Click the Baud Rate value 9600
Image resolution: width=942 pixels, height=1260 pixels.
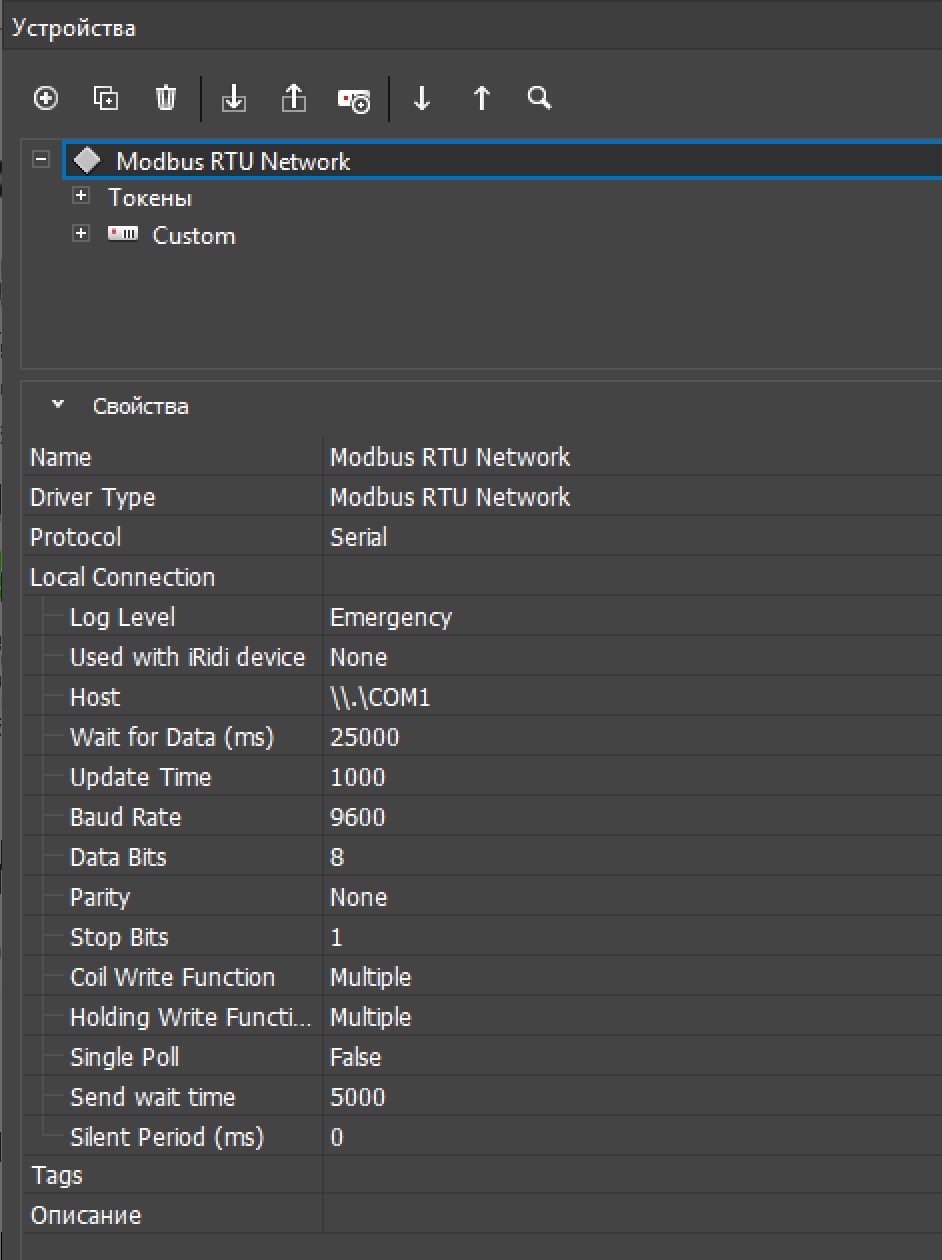(358, 817)
